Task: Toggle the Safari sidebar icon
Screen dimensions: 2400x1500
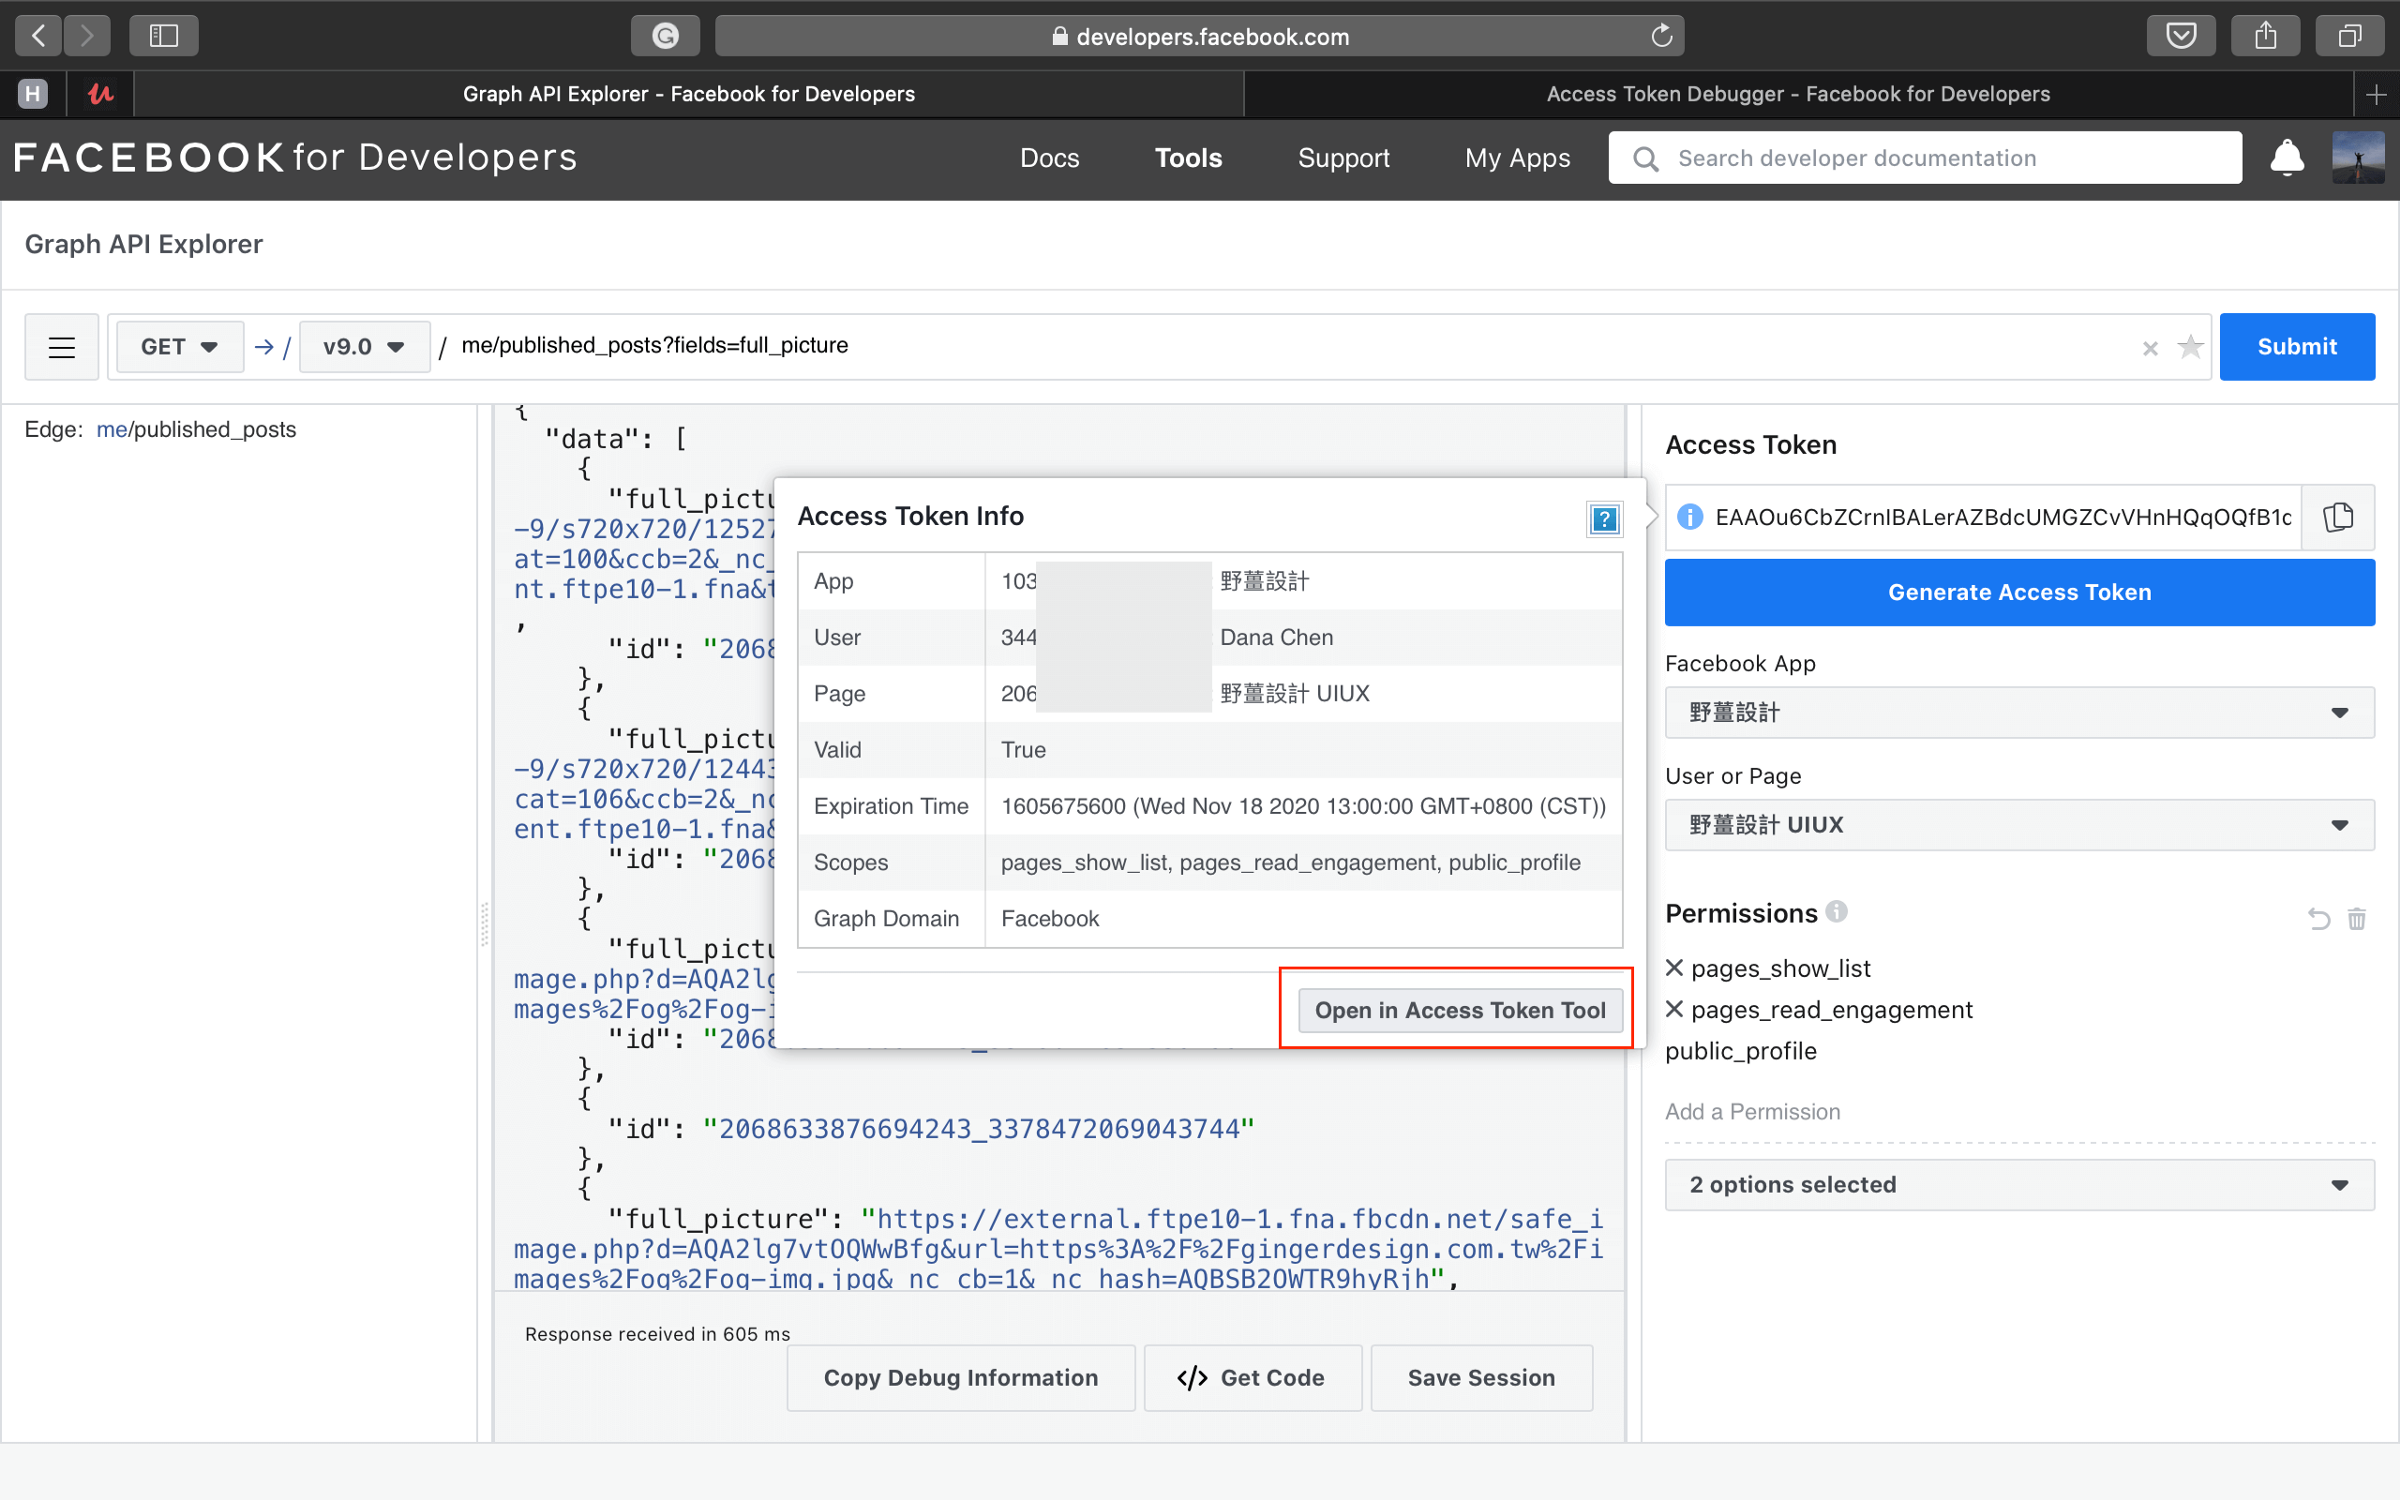Action: pos(164,36)
